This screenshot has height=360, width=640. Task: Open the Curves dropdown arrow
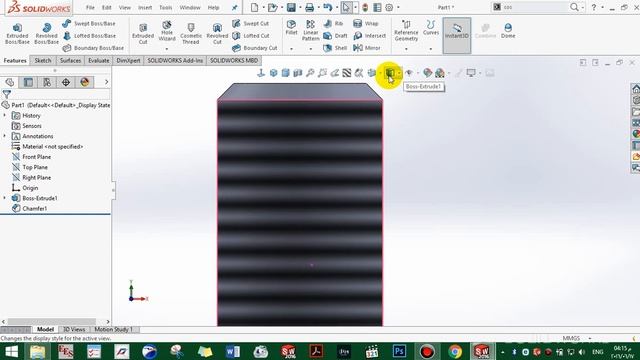431,49
